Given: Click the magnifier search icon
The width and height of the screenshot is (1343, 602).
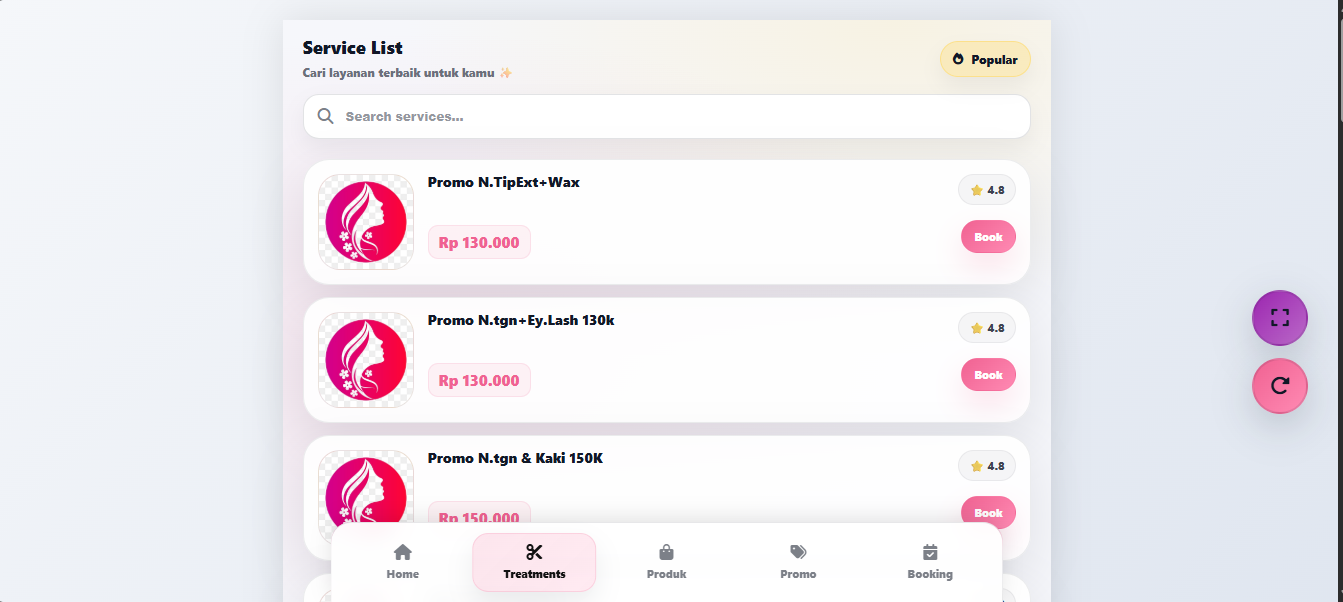Looking at the screenshot, I should click(325, 116).
